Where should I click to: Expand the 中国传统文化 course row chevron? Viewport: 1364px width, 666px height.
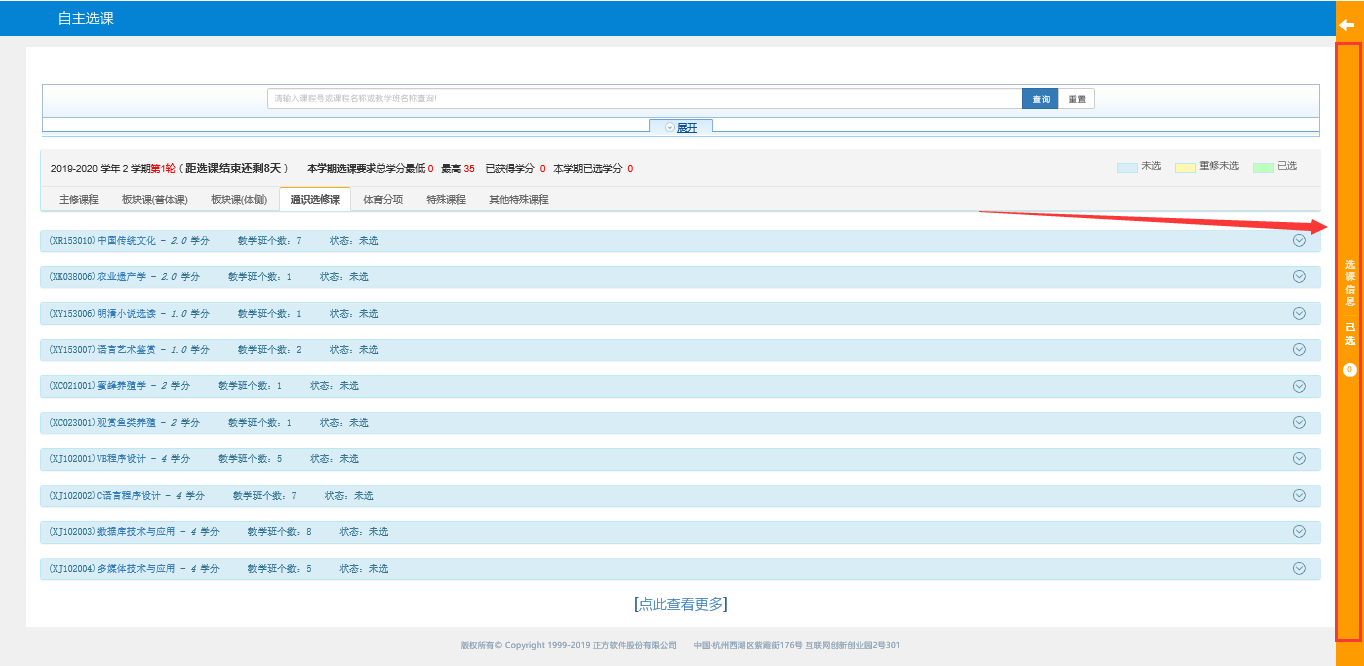pos(1299,240)
